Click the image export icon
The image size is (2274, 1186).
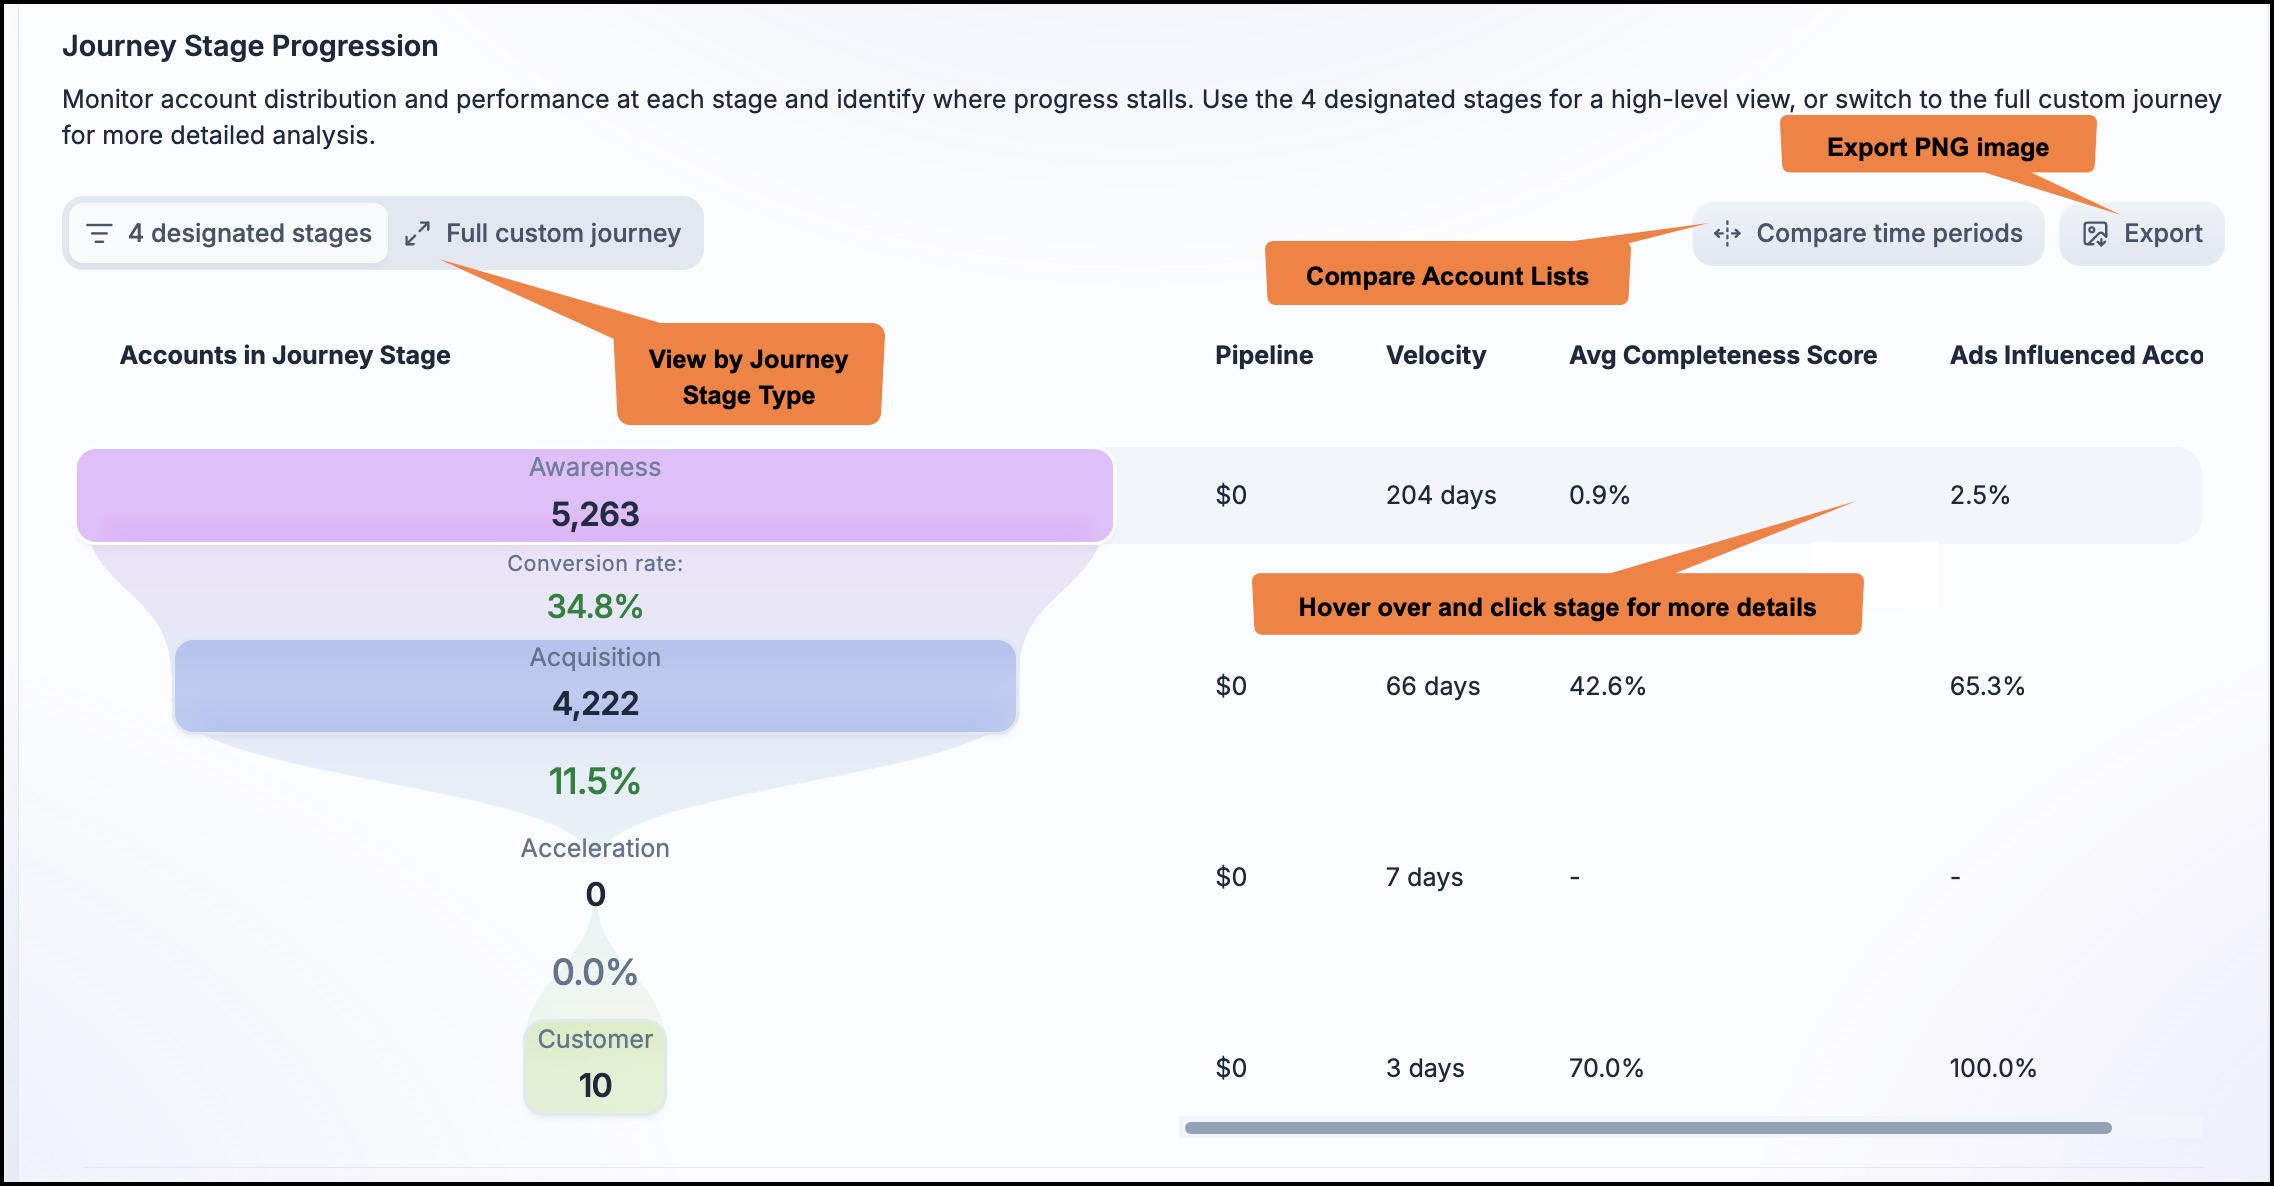(x=2095, y=234)
